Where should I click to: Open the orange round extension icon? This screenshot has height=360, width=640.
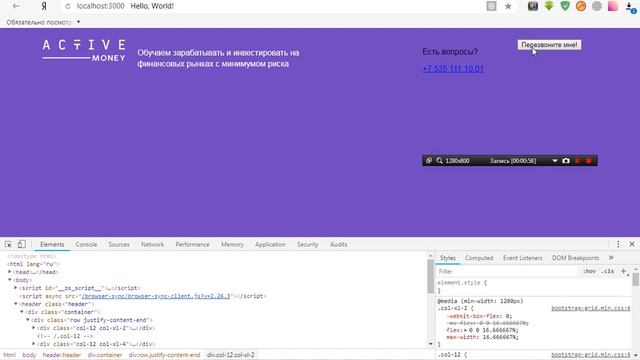click(581, 6)
